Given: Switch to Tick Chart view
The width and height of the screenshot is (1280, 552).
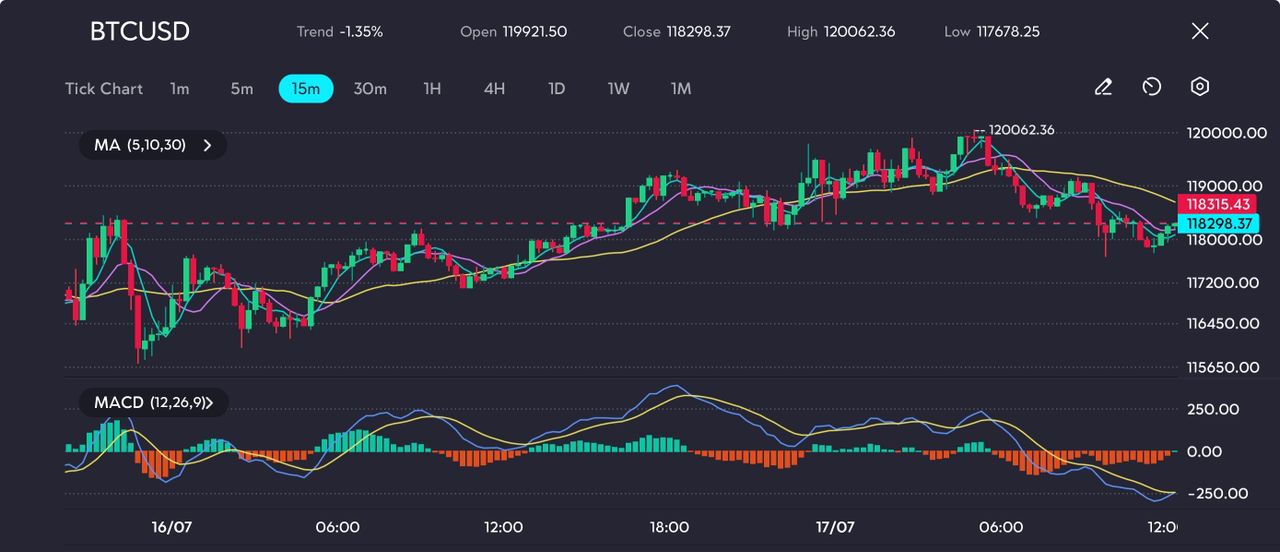Looking at the screenshot, I should 104,89.
